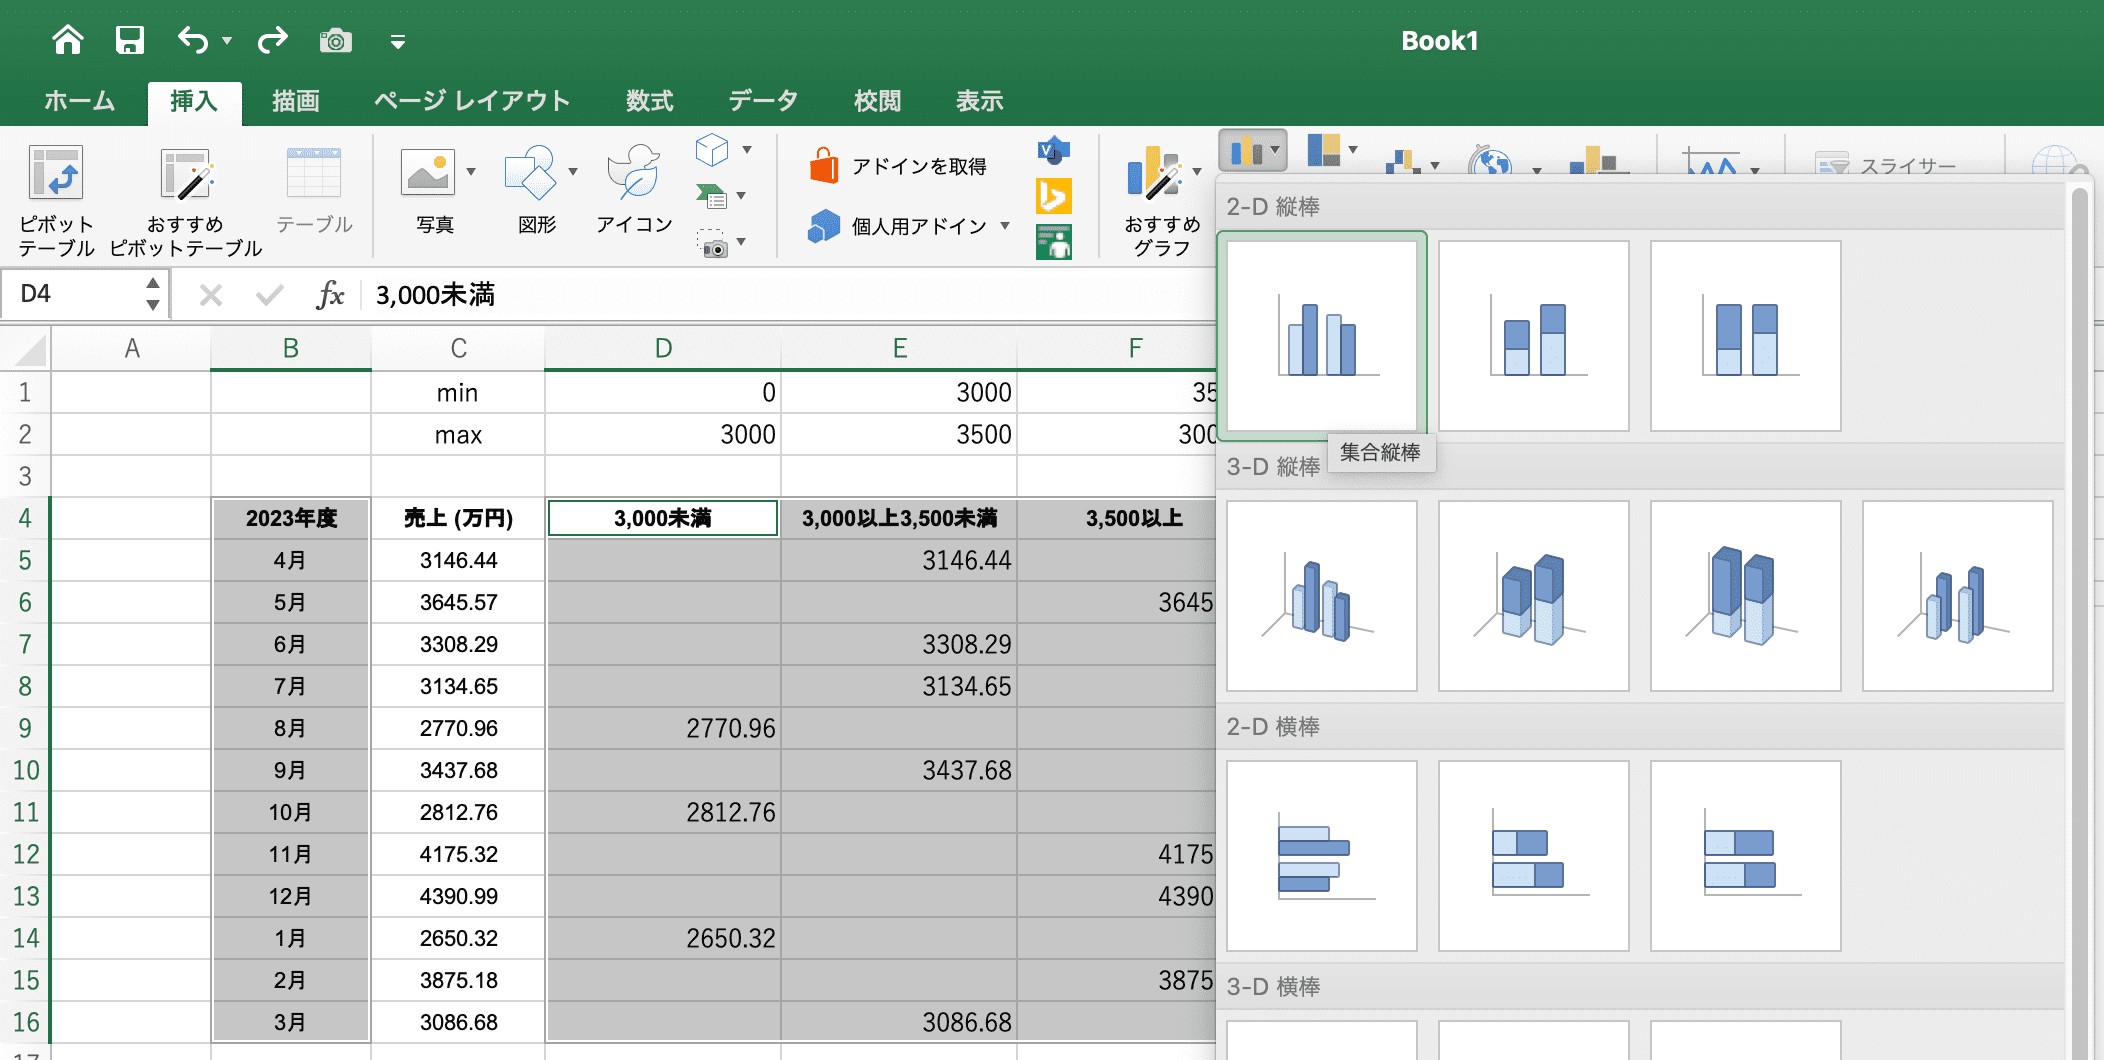
Task: Confirm the formula bar entry checkmark
Action: click(270, 295)
